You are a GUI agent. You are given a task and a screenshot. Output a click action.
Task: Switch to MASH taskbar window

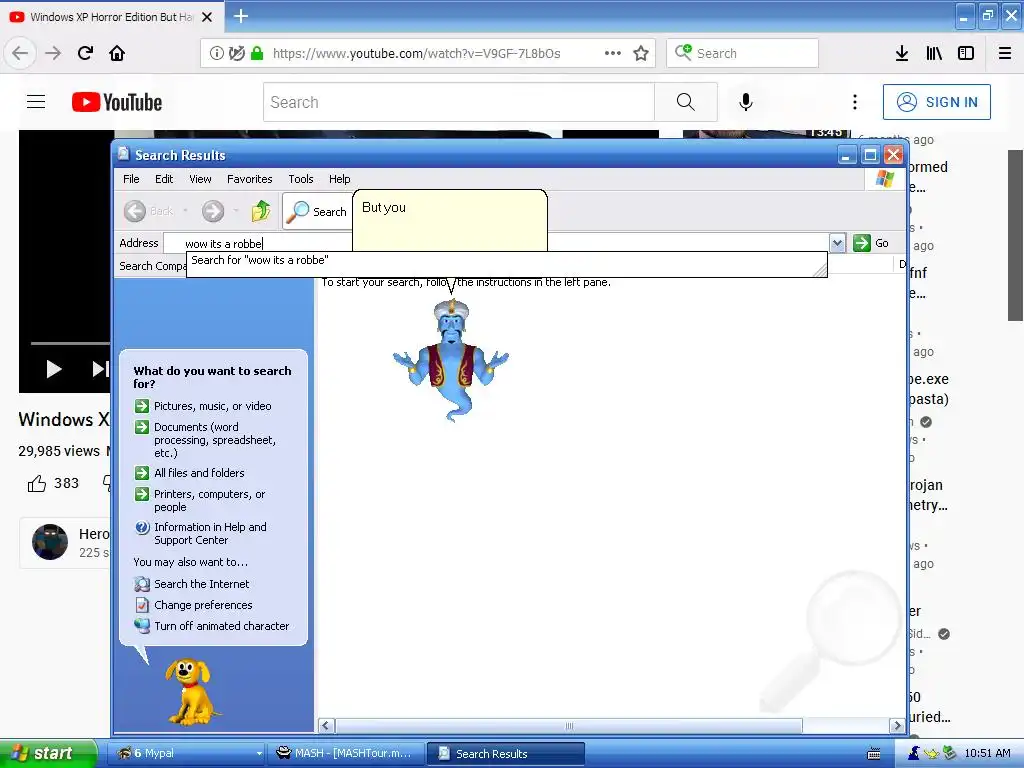pyautogui.click(x=345, y=753)
